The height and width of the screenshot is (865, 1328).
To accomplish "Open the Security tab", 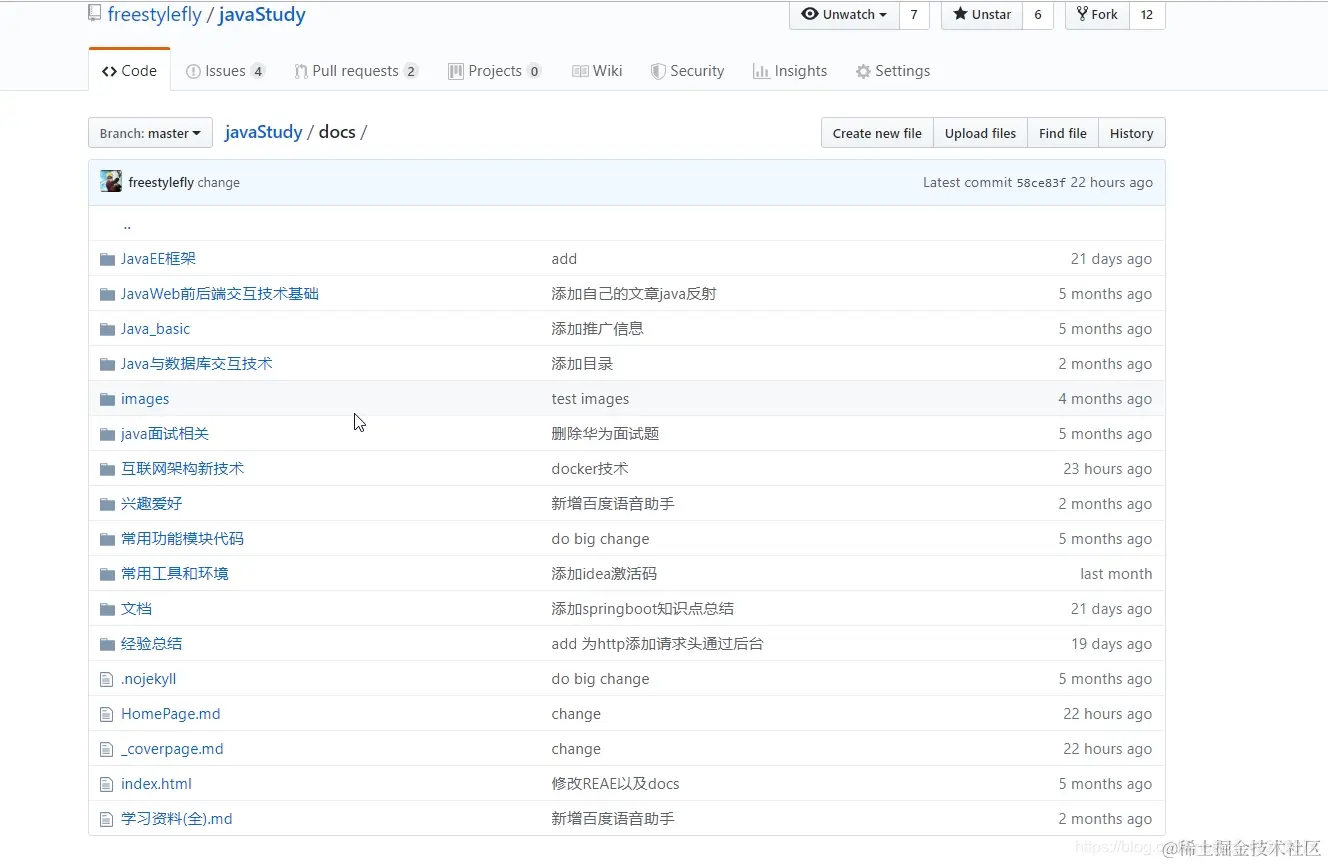I will (687, 71).
